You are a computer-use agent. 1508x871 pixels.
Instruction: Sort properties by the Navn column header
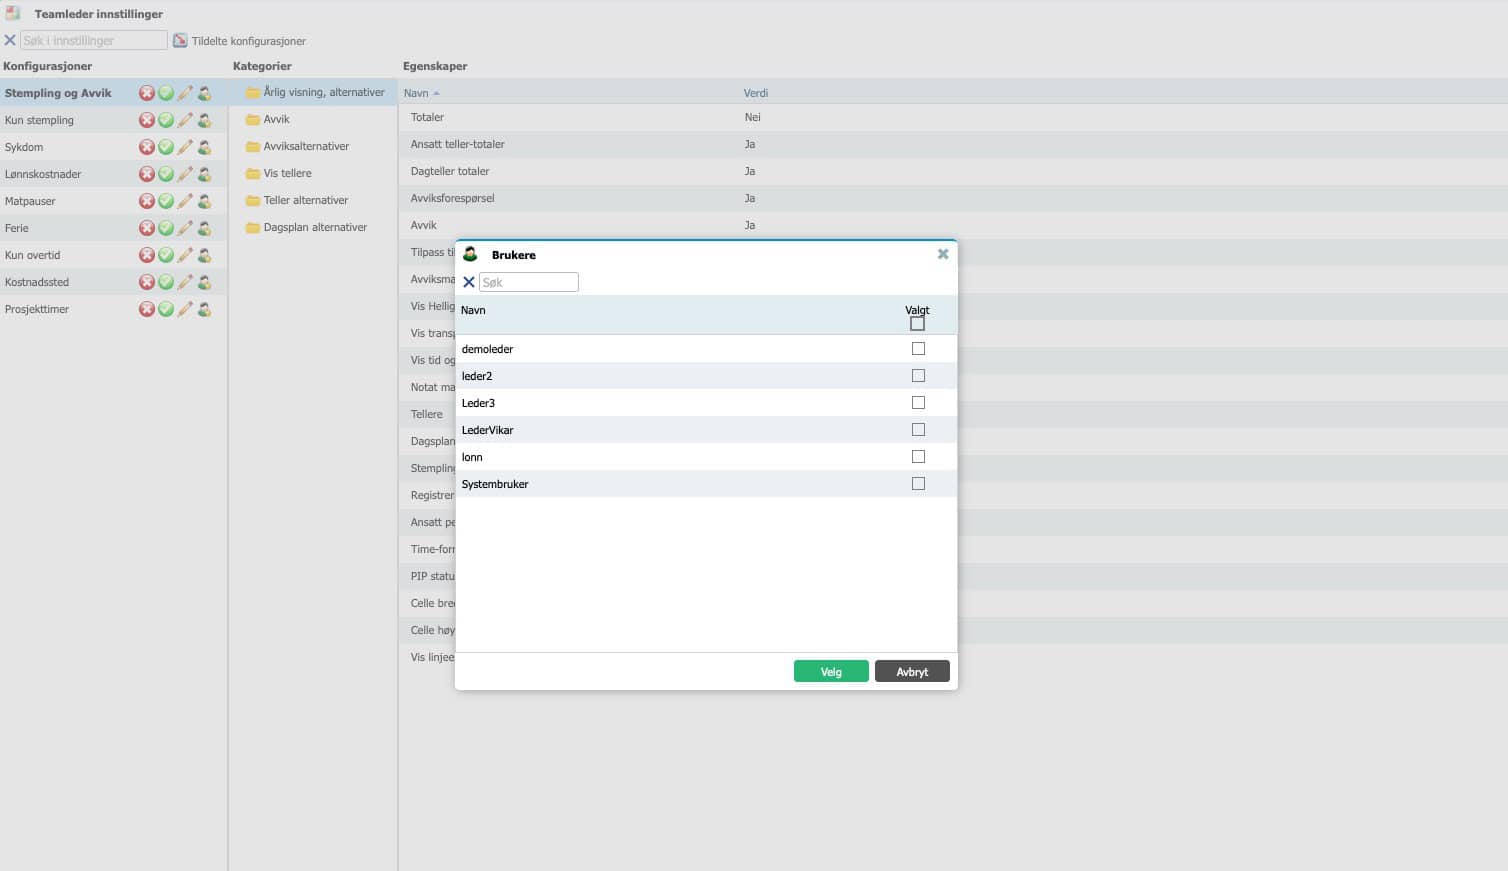click(x=416, y=93)
